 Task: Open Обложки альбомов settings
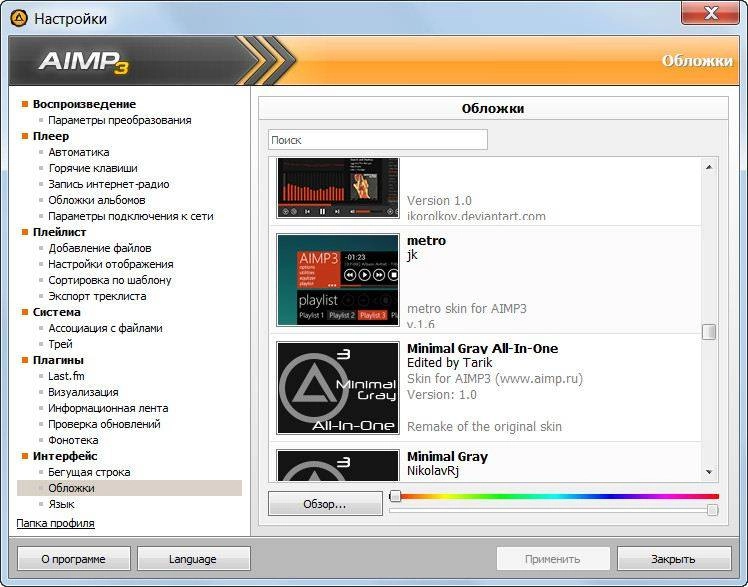pos(97,200)
